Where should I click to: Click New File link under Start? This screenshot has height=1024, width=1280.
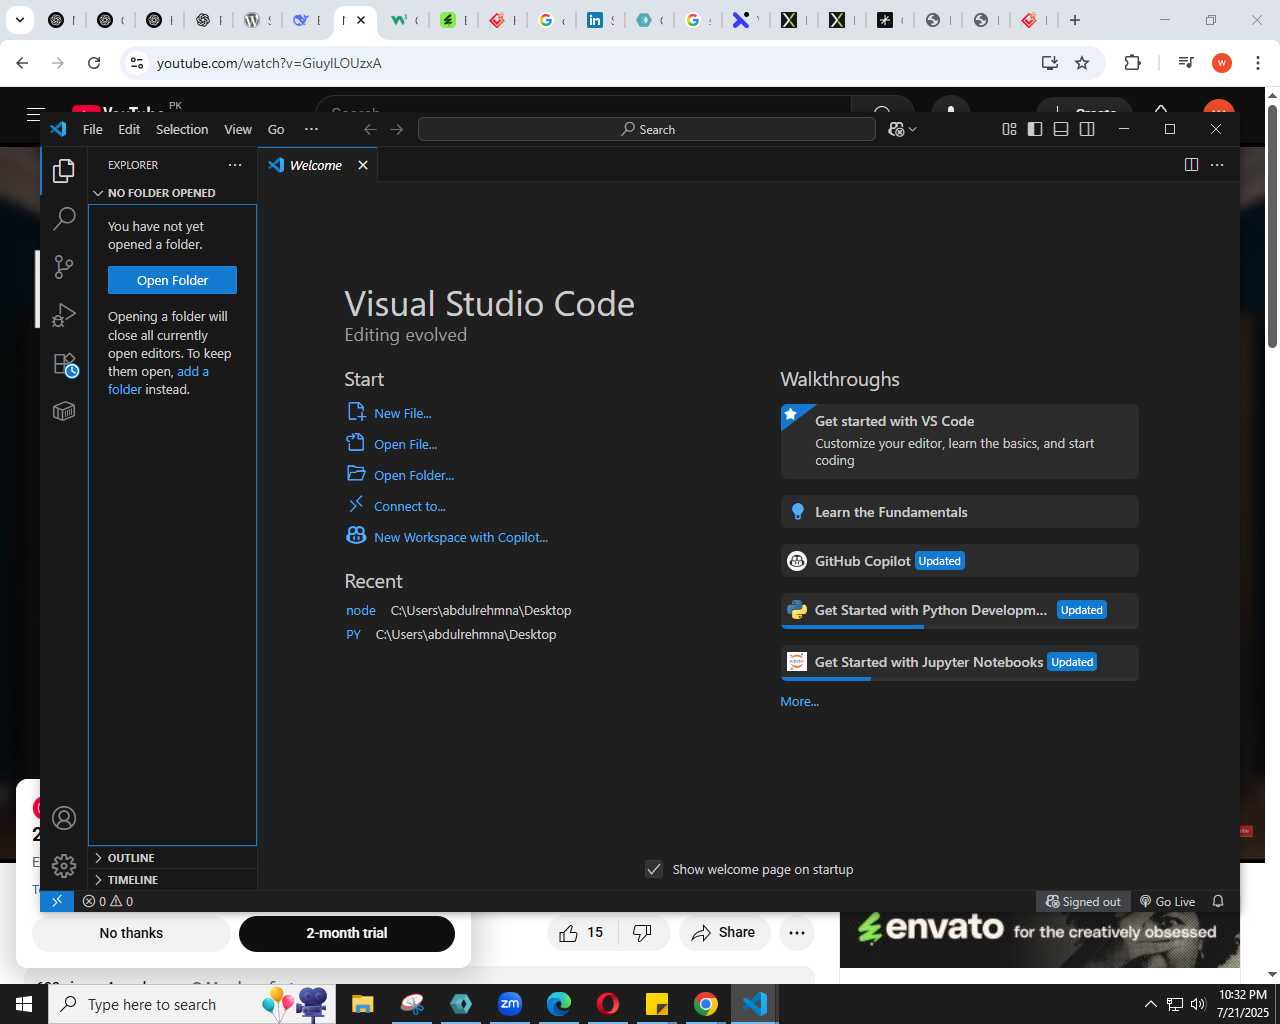[x=402, y=413]
